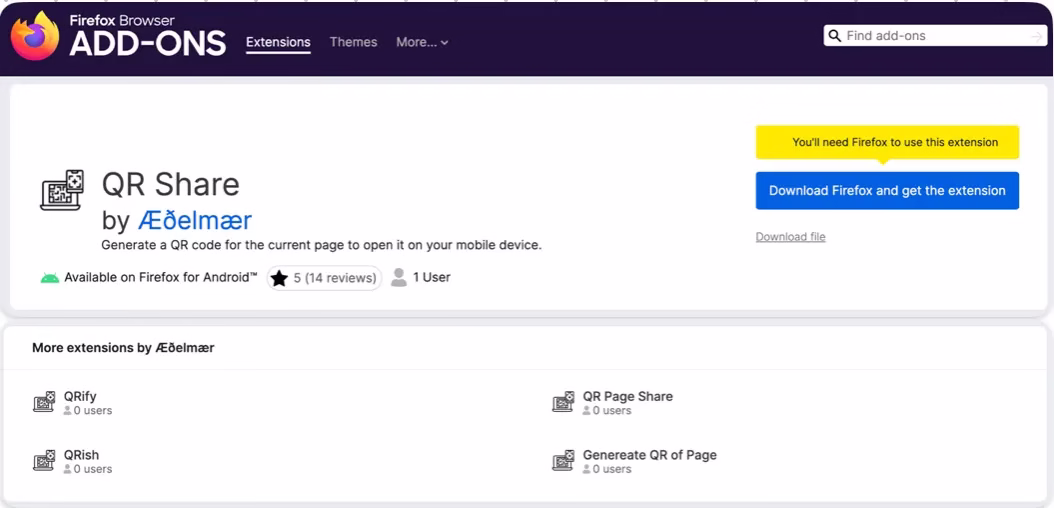This screenshot has height=508, width=1054.
Task: Click the gray user silhouette icon
Action: [399, 278]
